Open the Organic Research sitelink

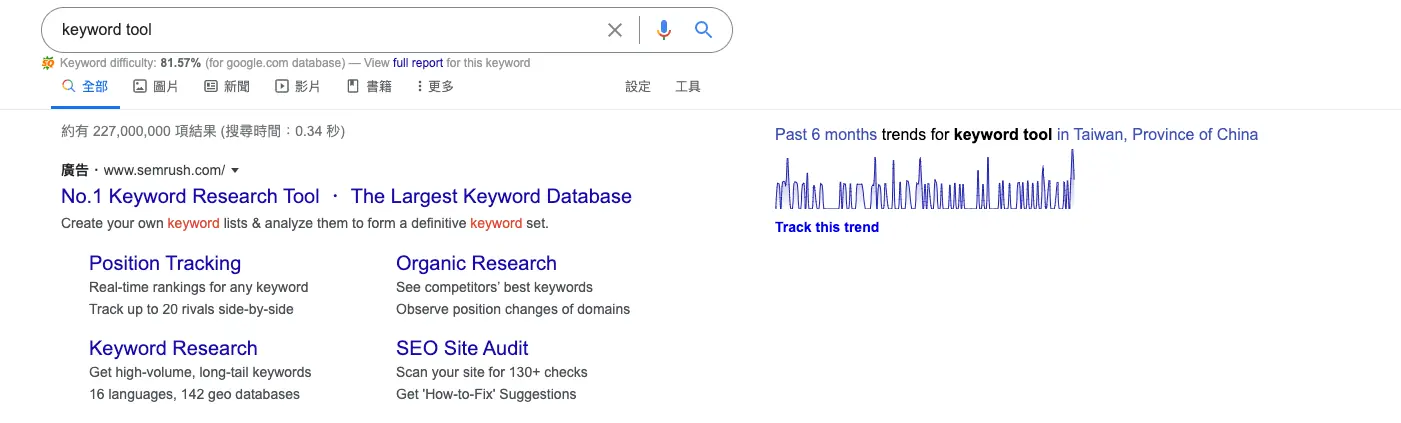coord(476,263)
